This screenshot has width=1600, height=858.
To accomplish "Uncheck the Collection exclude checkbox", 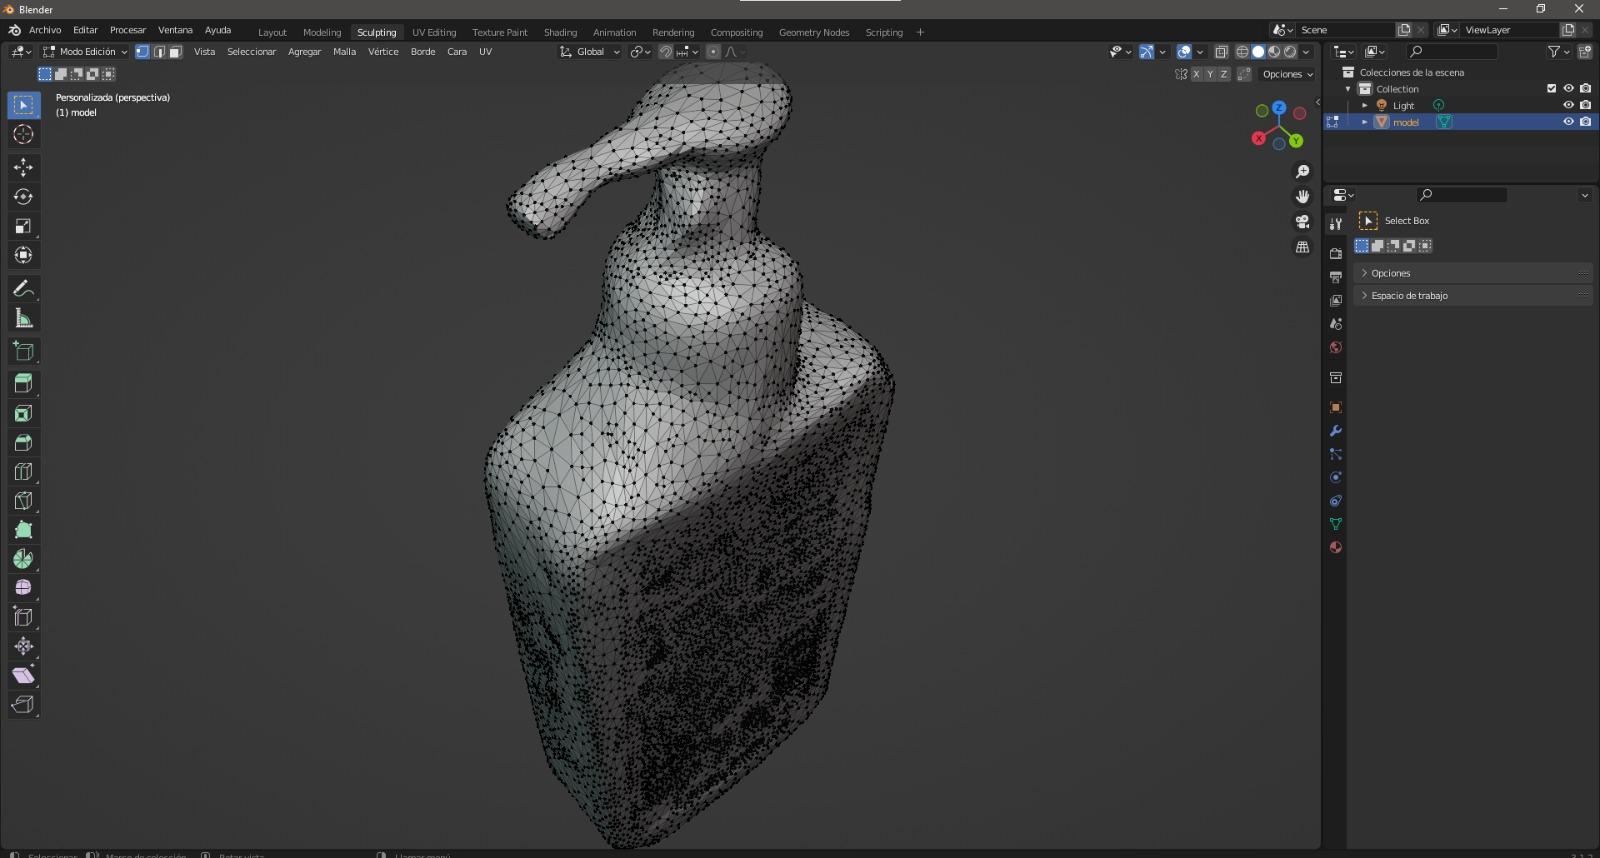I will pos(1551,89).
